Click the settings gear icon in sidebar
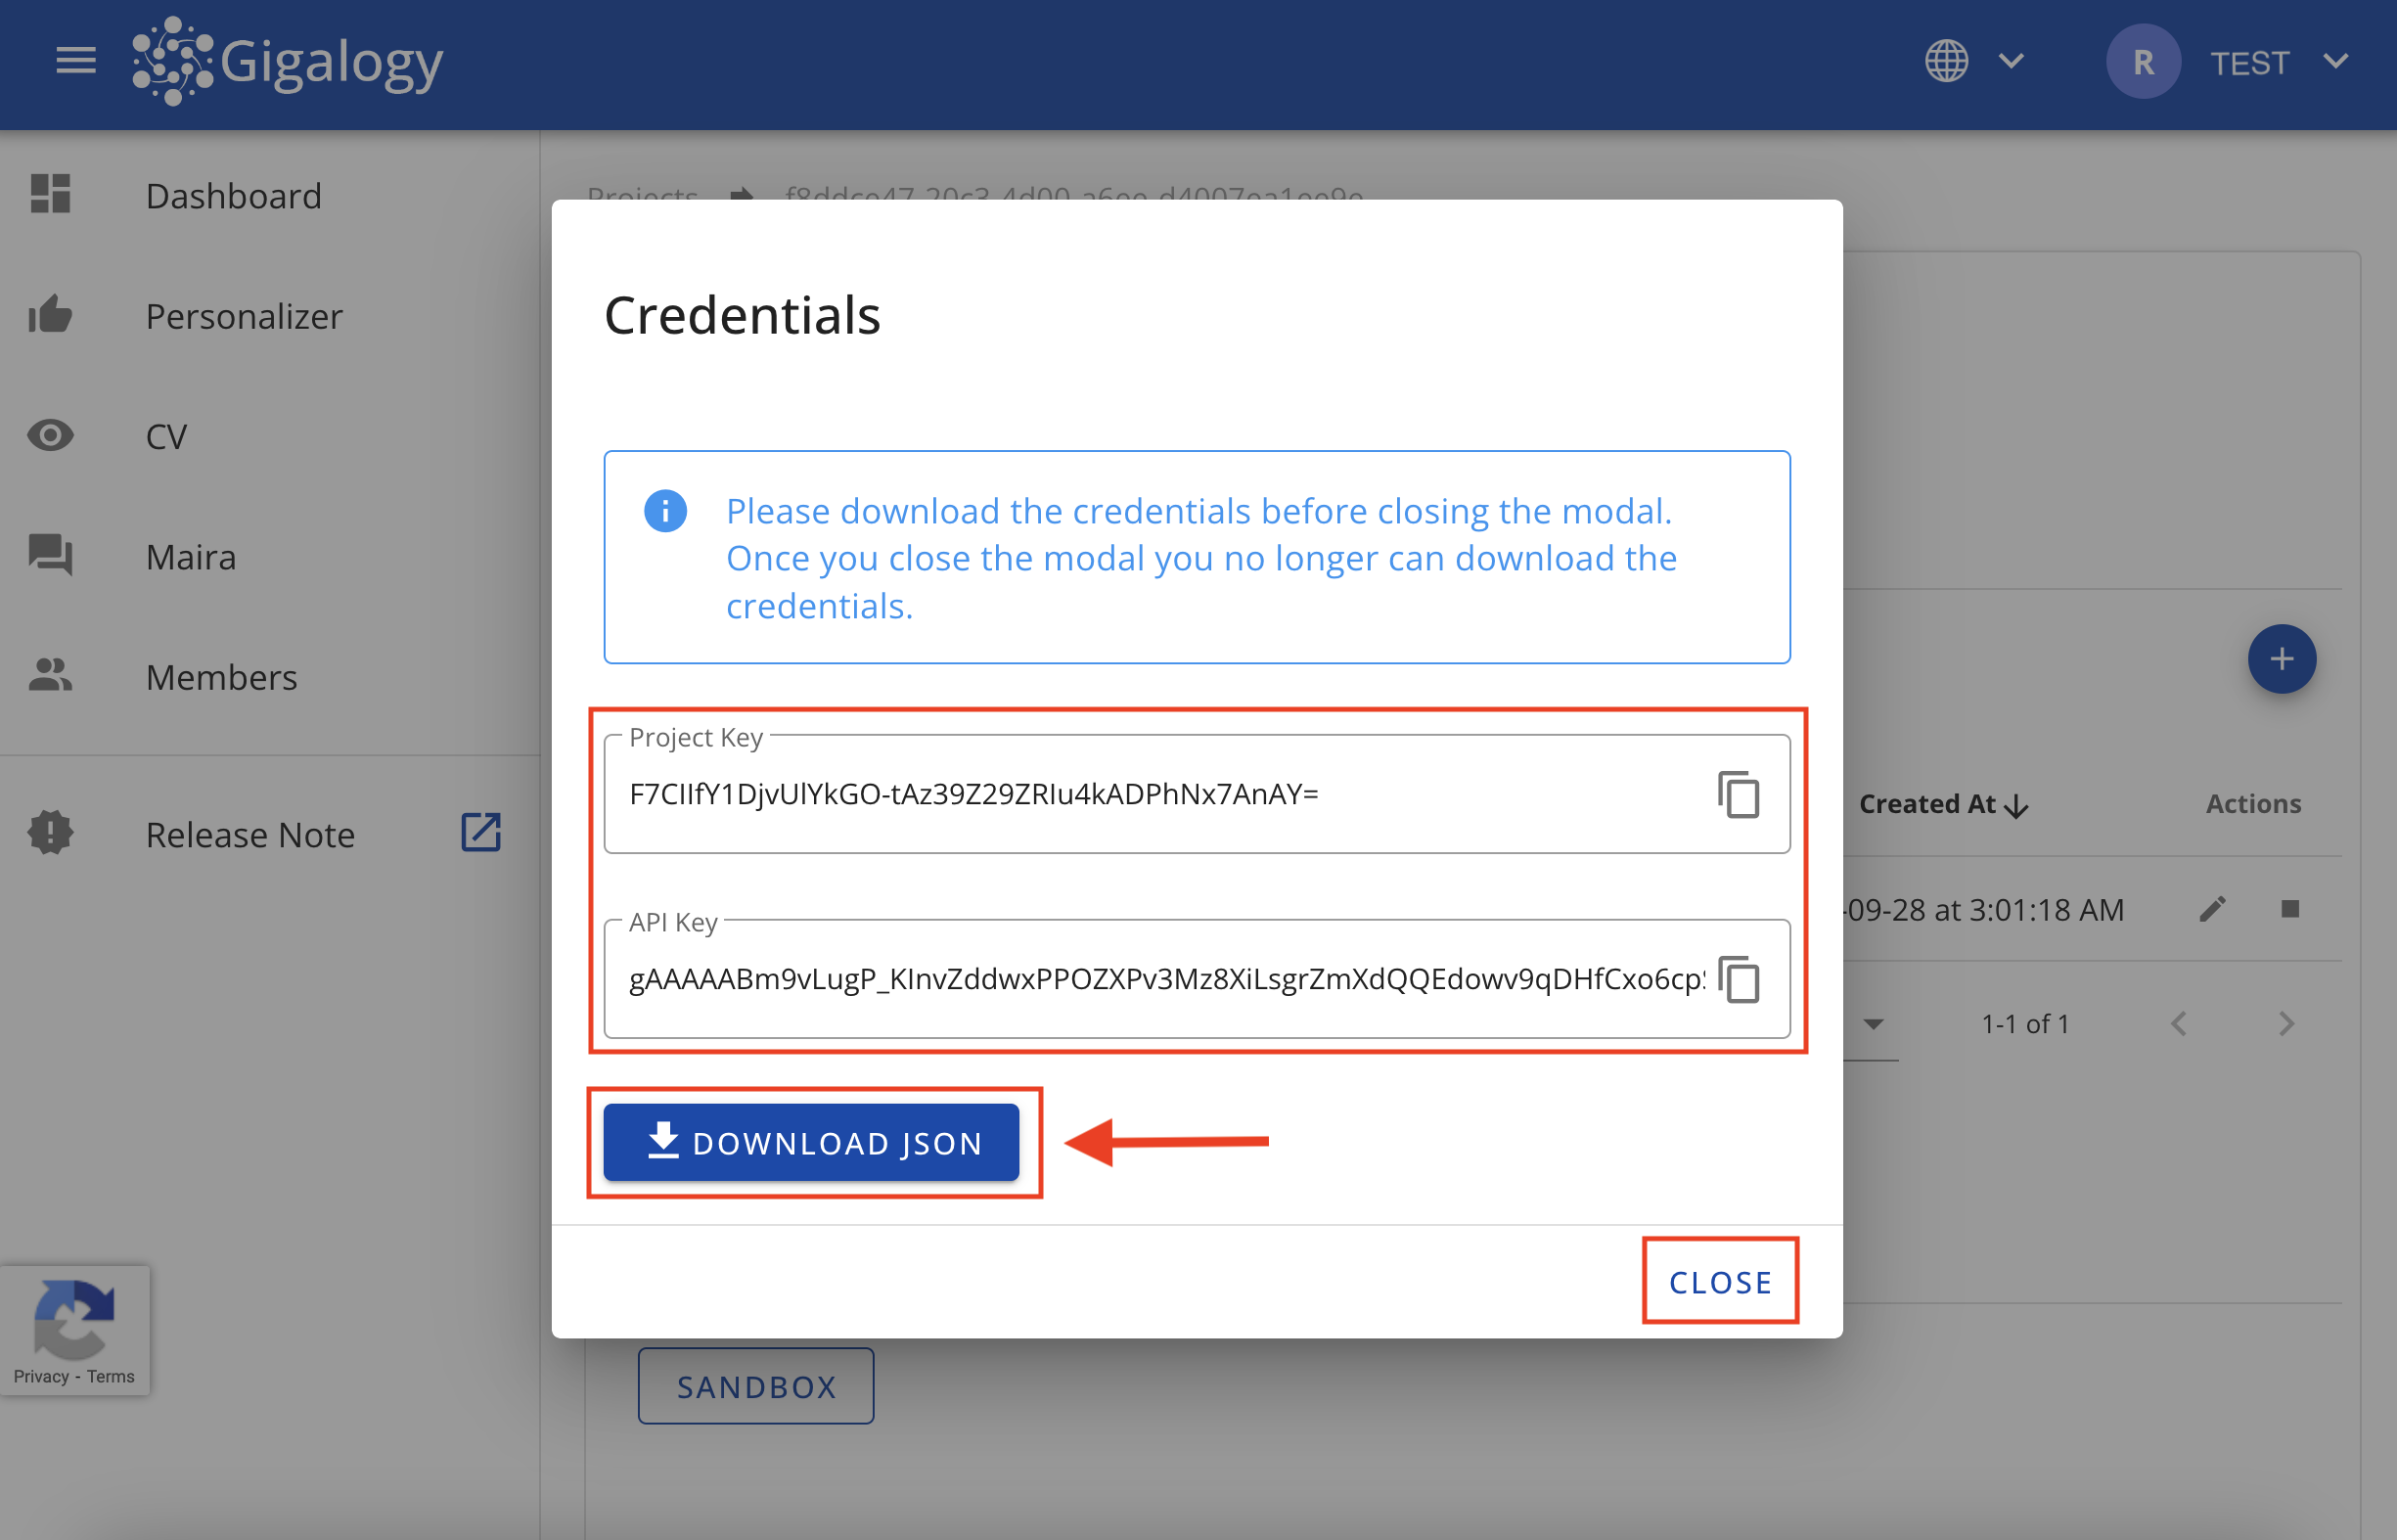Screen dimensions: 2397x1540 pos(51,834)
